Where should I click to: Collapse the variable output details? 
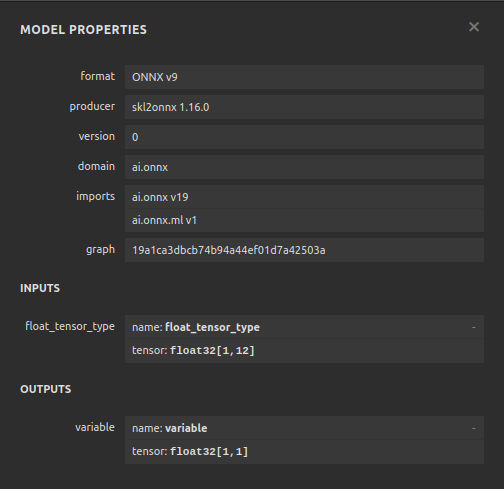[x=473, y=428]
